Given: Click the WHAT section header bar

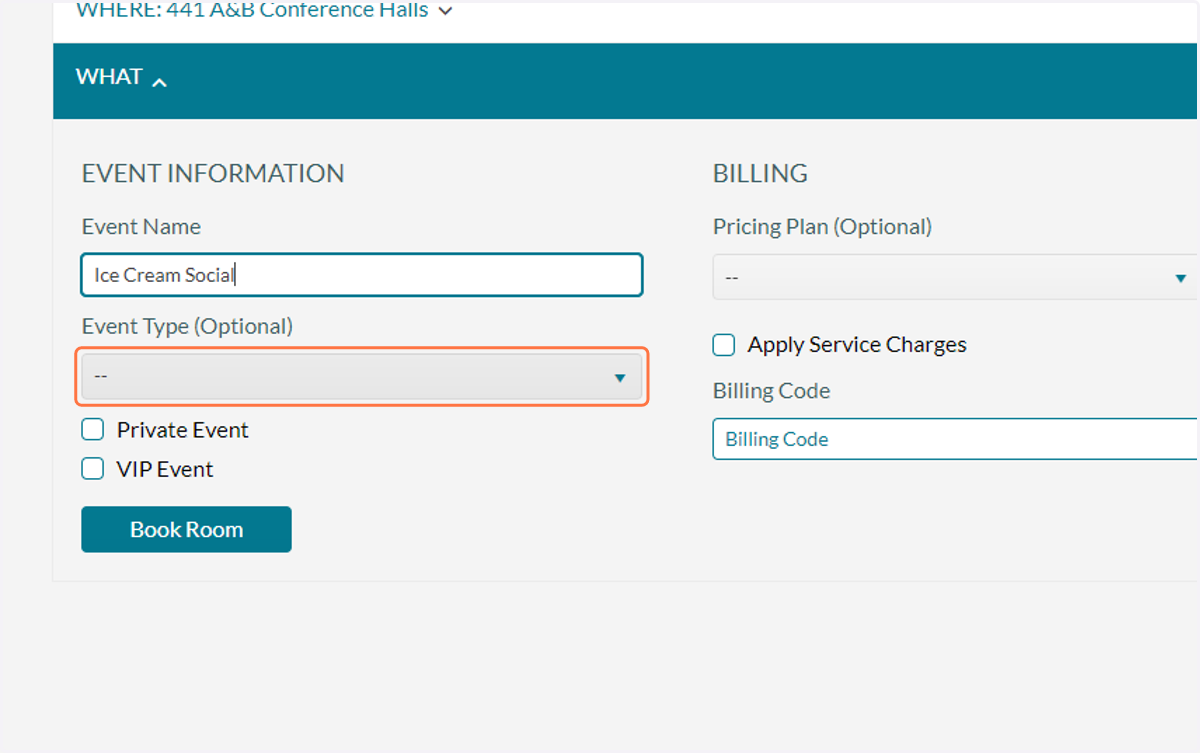Looking at the screenshot, I should [x=626, y=81].
